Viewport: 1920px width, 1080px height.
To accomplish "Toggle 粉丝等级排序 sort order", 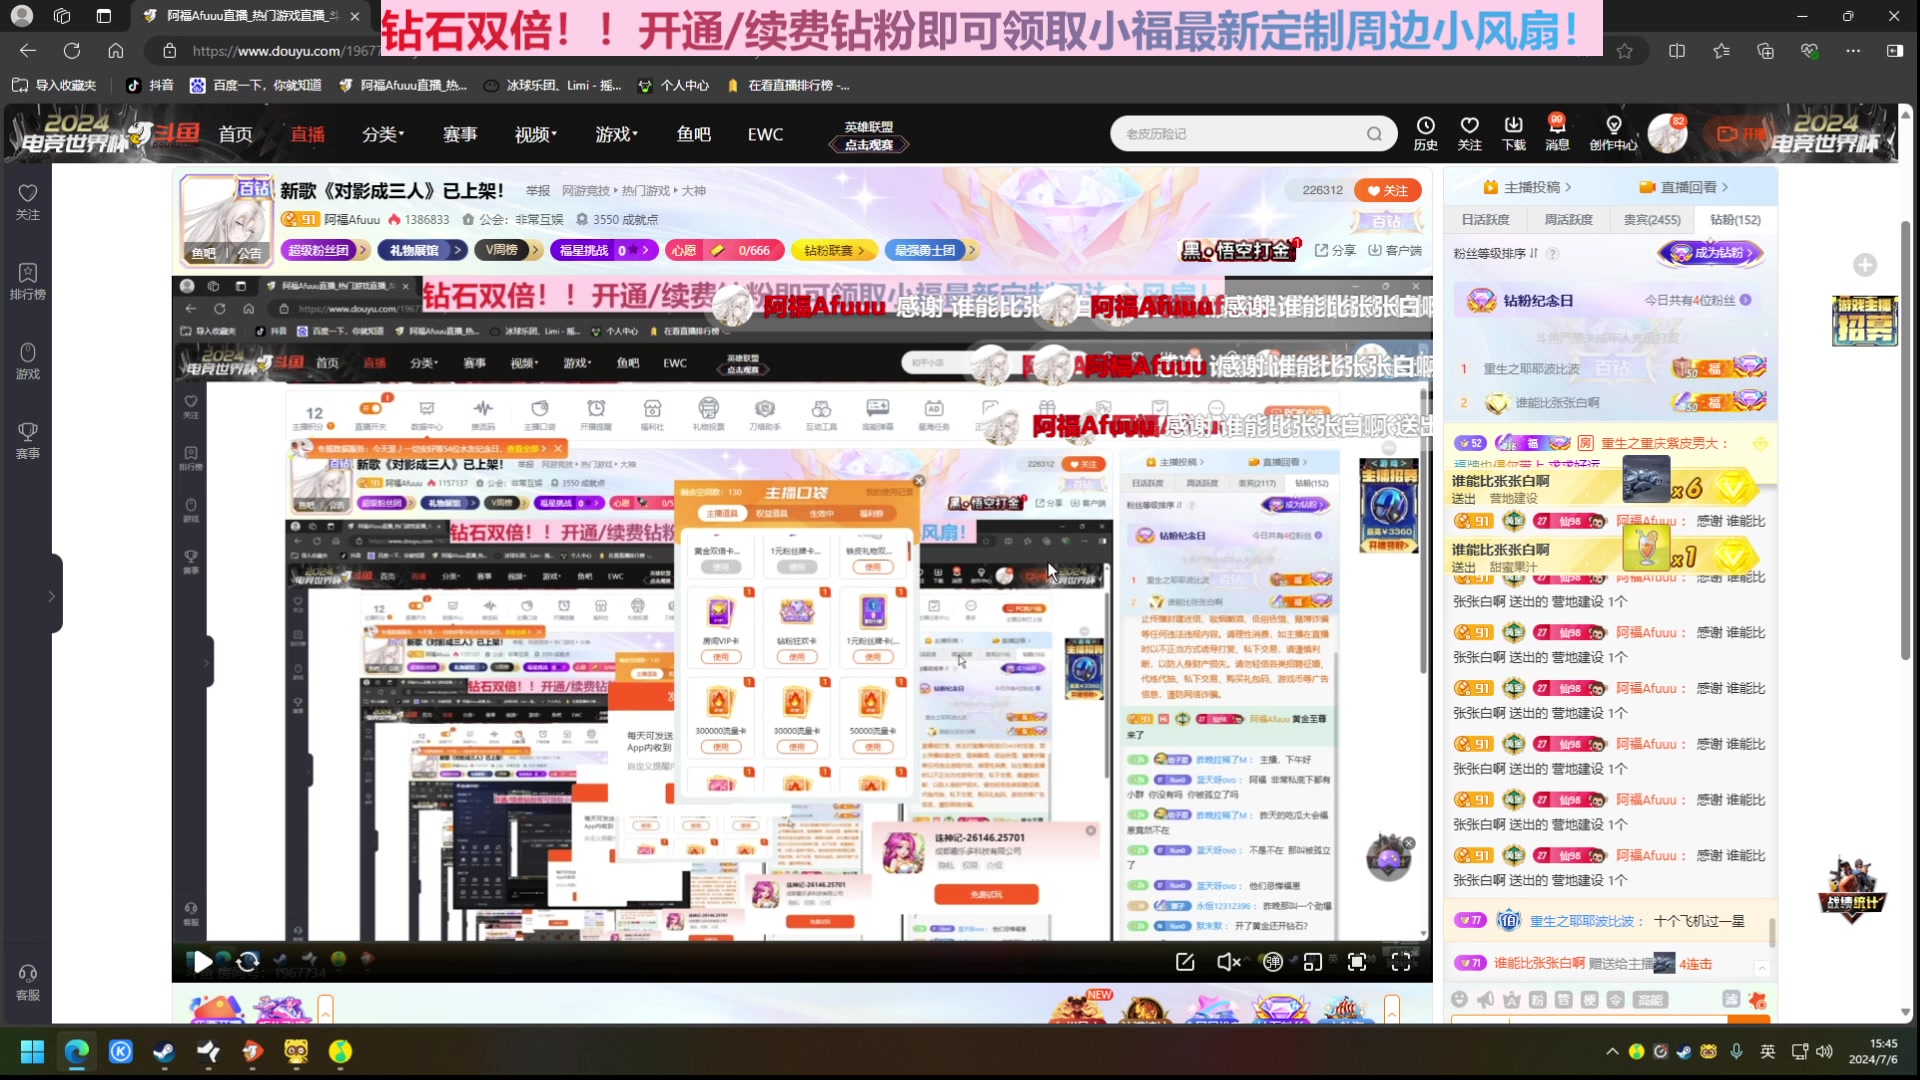I will (x=1496, y=254).
